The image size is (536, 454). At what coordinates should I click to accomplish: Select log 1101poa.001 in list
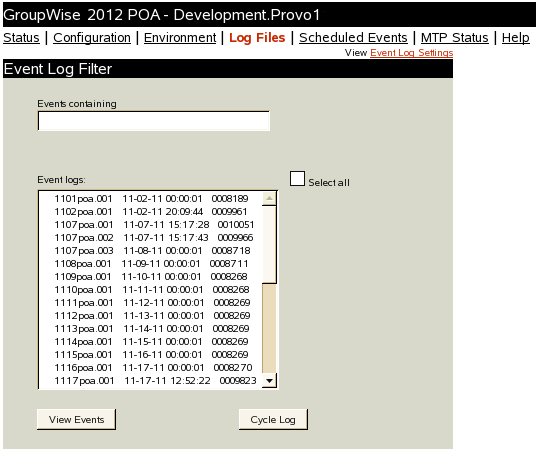pos(150,199)
